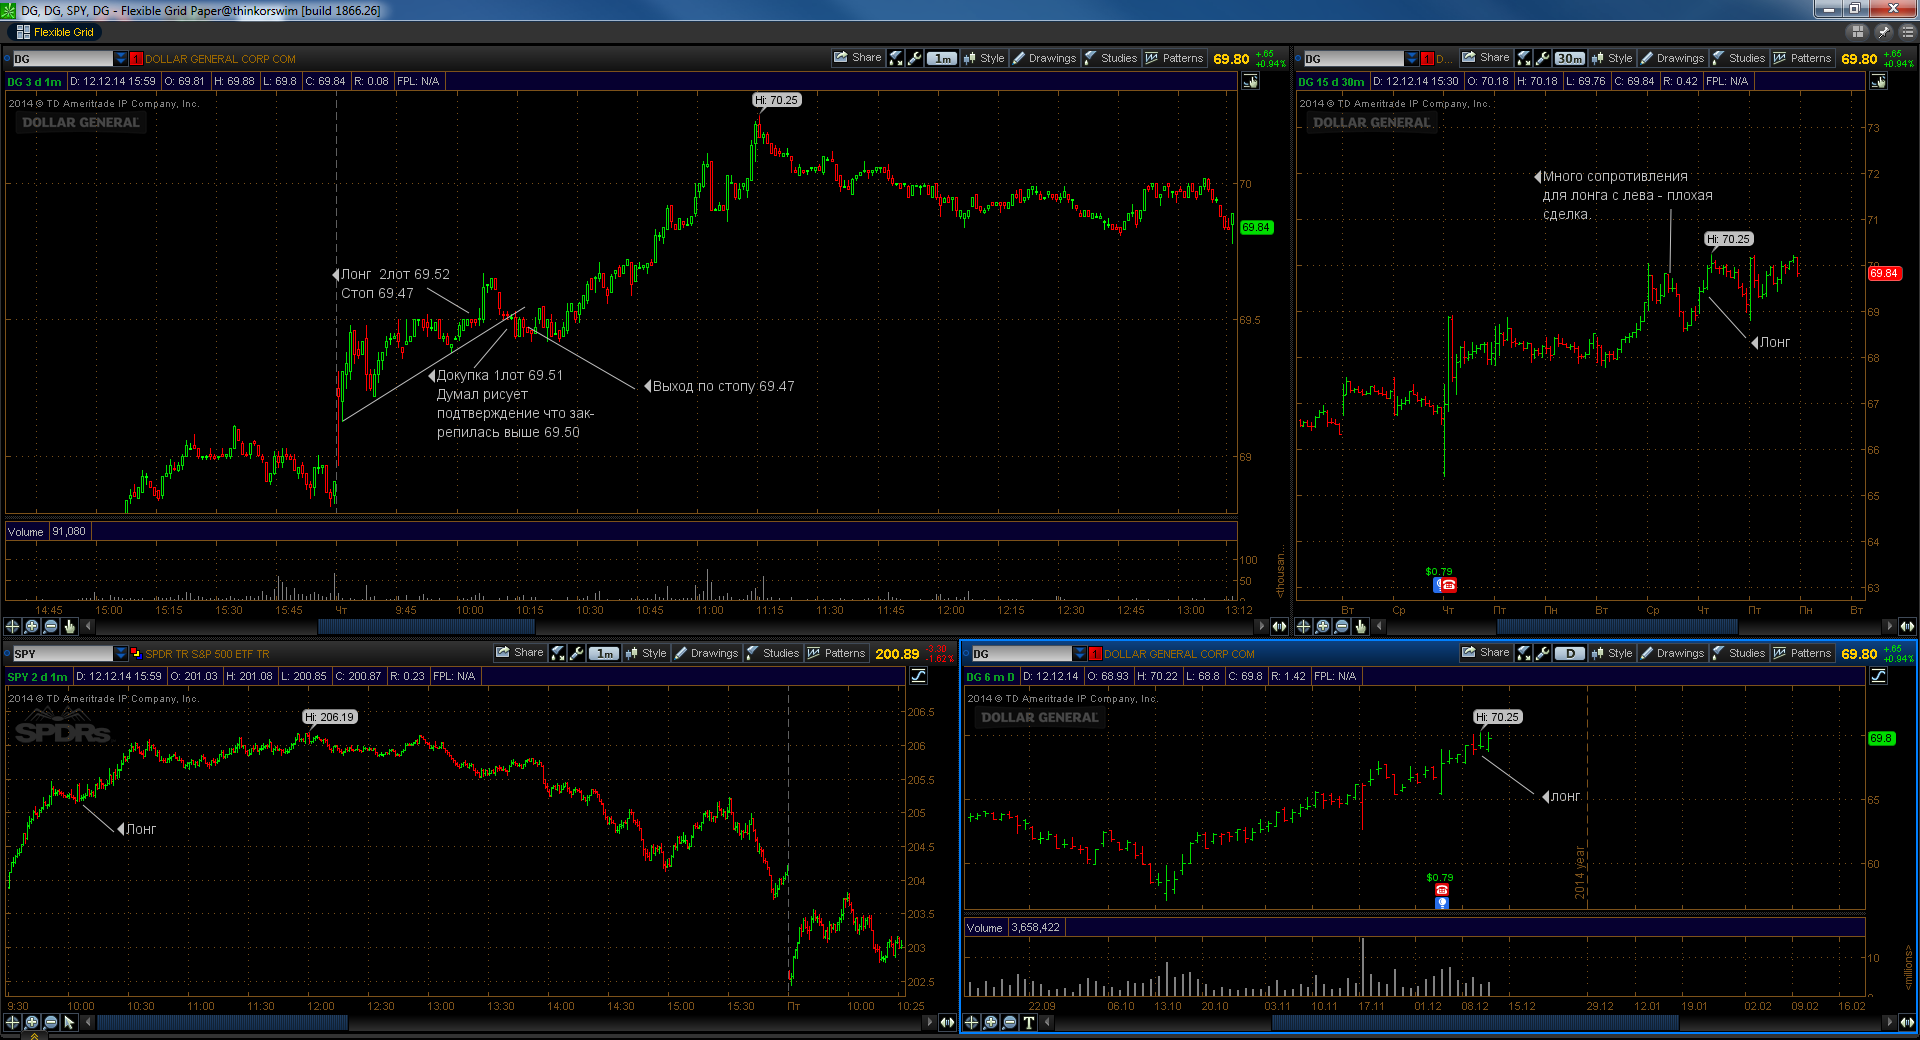The image size is (1920, 1040).
Task: Open Style menu on DG 1m chart
Action: click(984, 58)
